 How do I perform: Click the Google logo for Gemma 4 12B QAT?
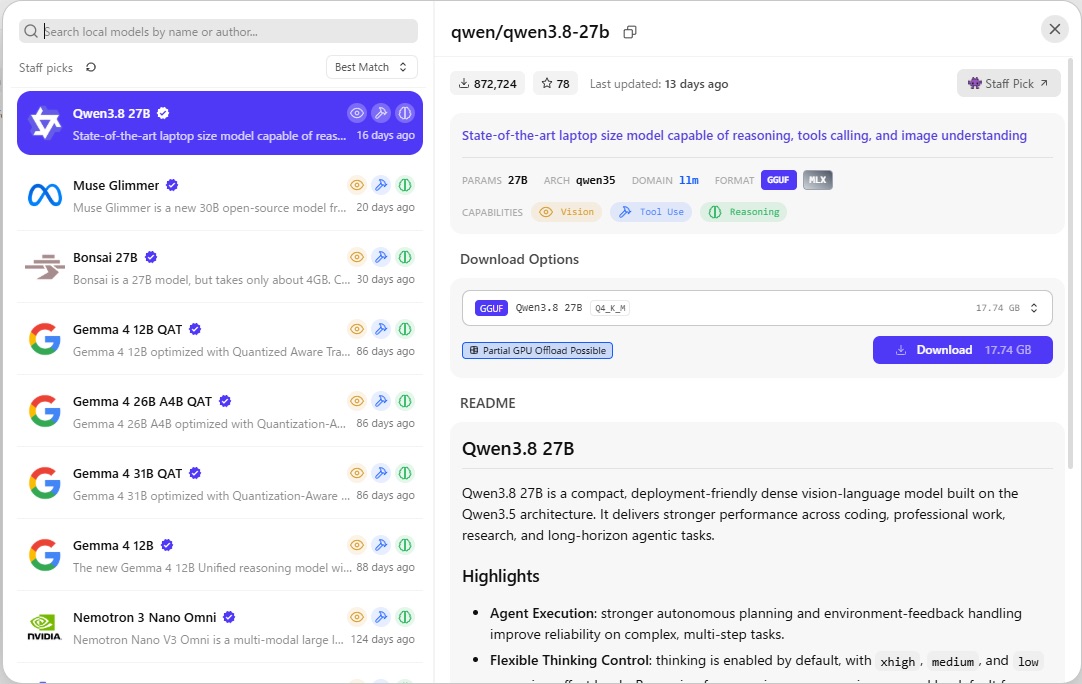45,340
